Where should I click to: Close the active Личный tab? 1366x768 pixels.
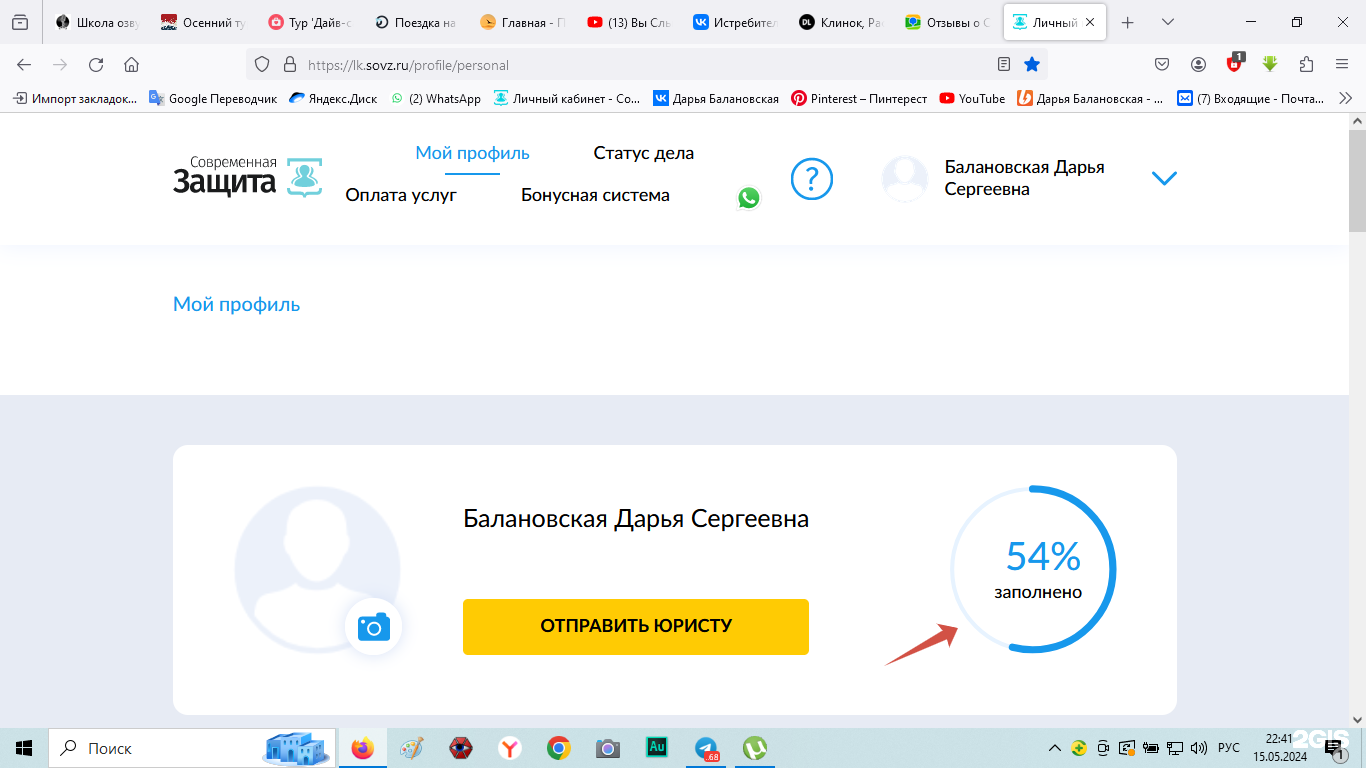pyautogui.click(x=1090, y=22)
